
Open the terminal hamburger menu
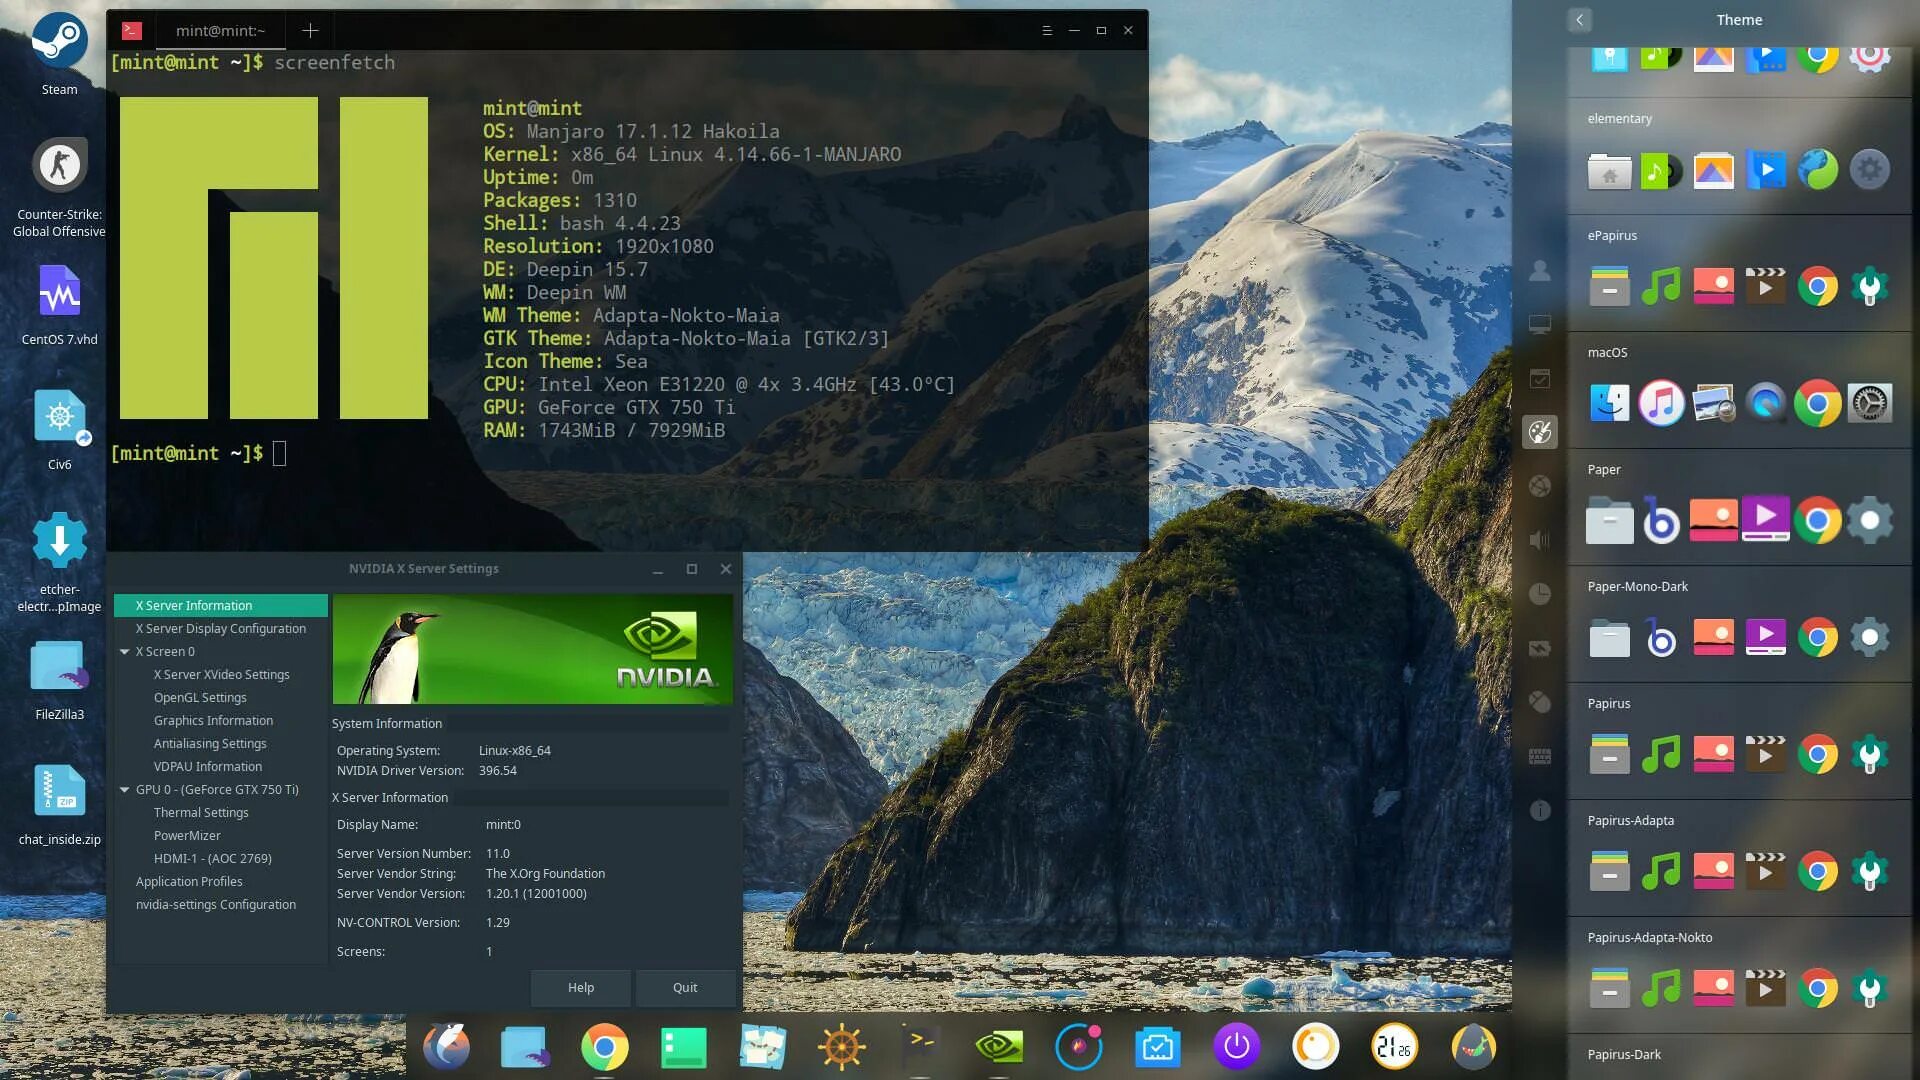coord(1047,31)
